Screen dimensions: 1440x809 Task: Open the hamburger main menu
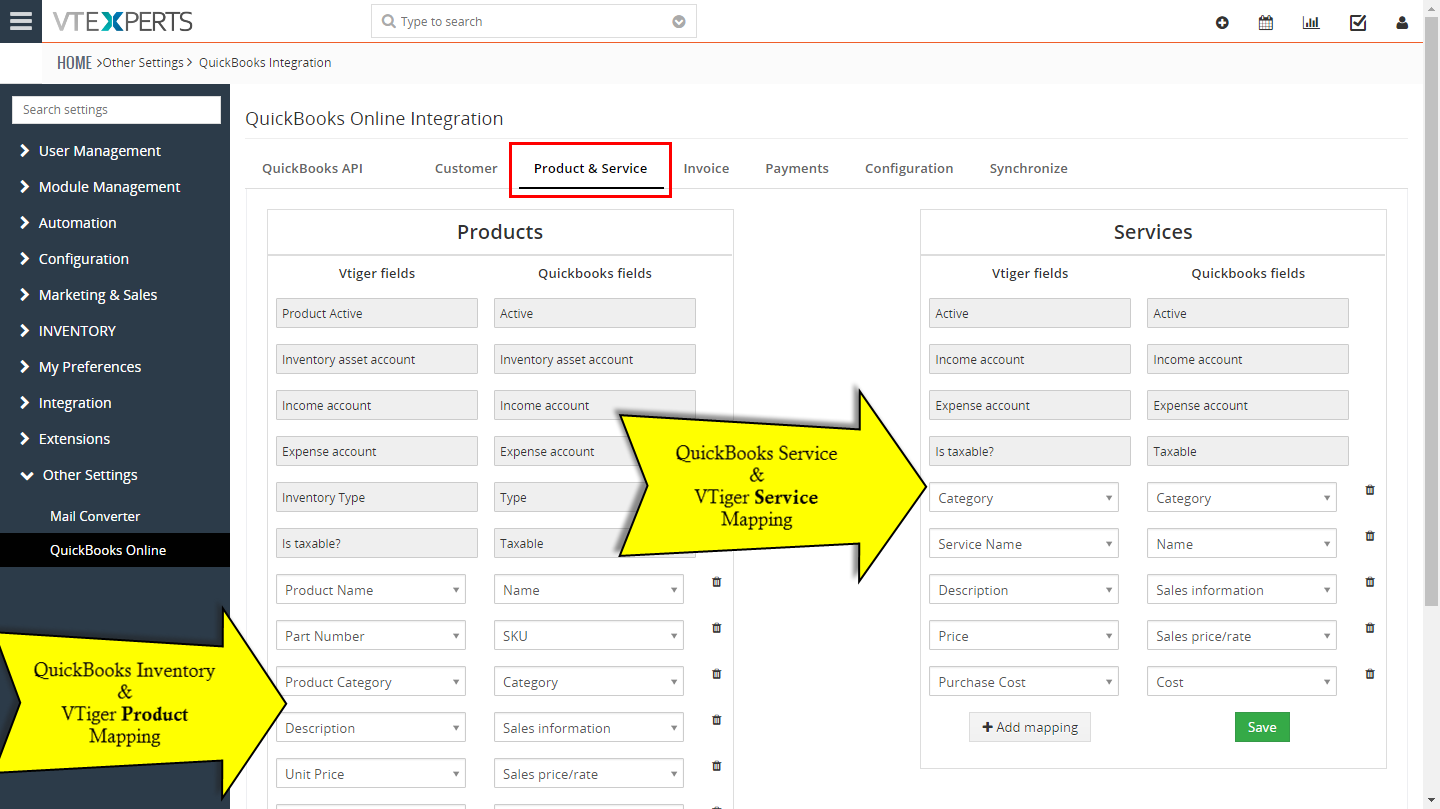point(21,21)
